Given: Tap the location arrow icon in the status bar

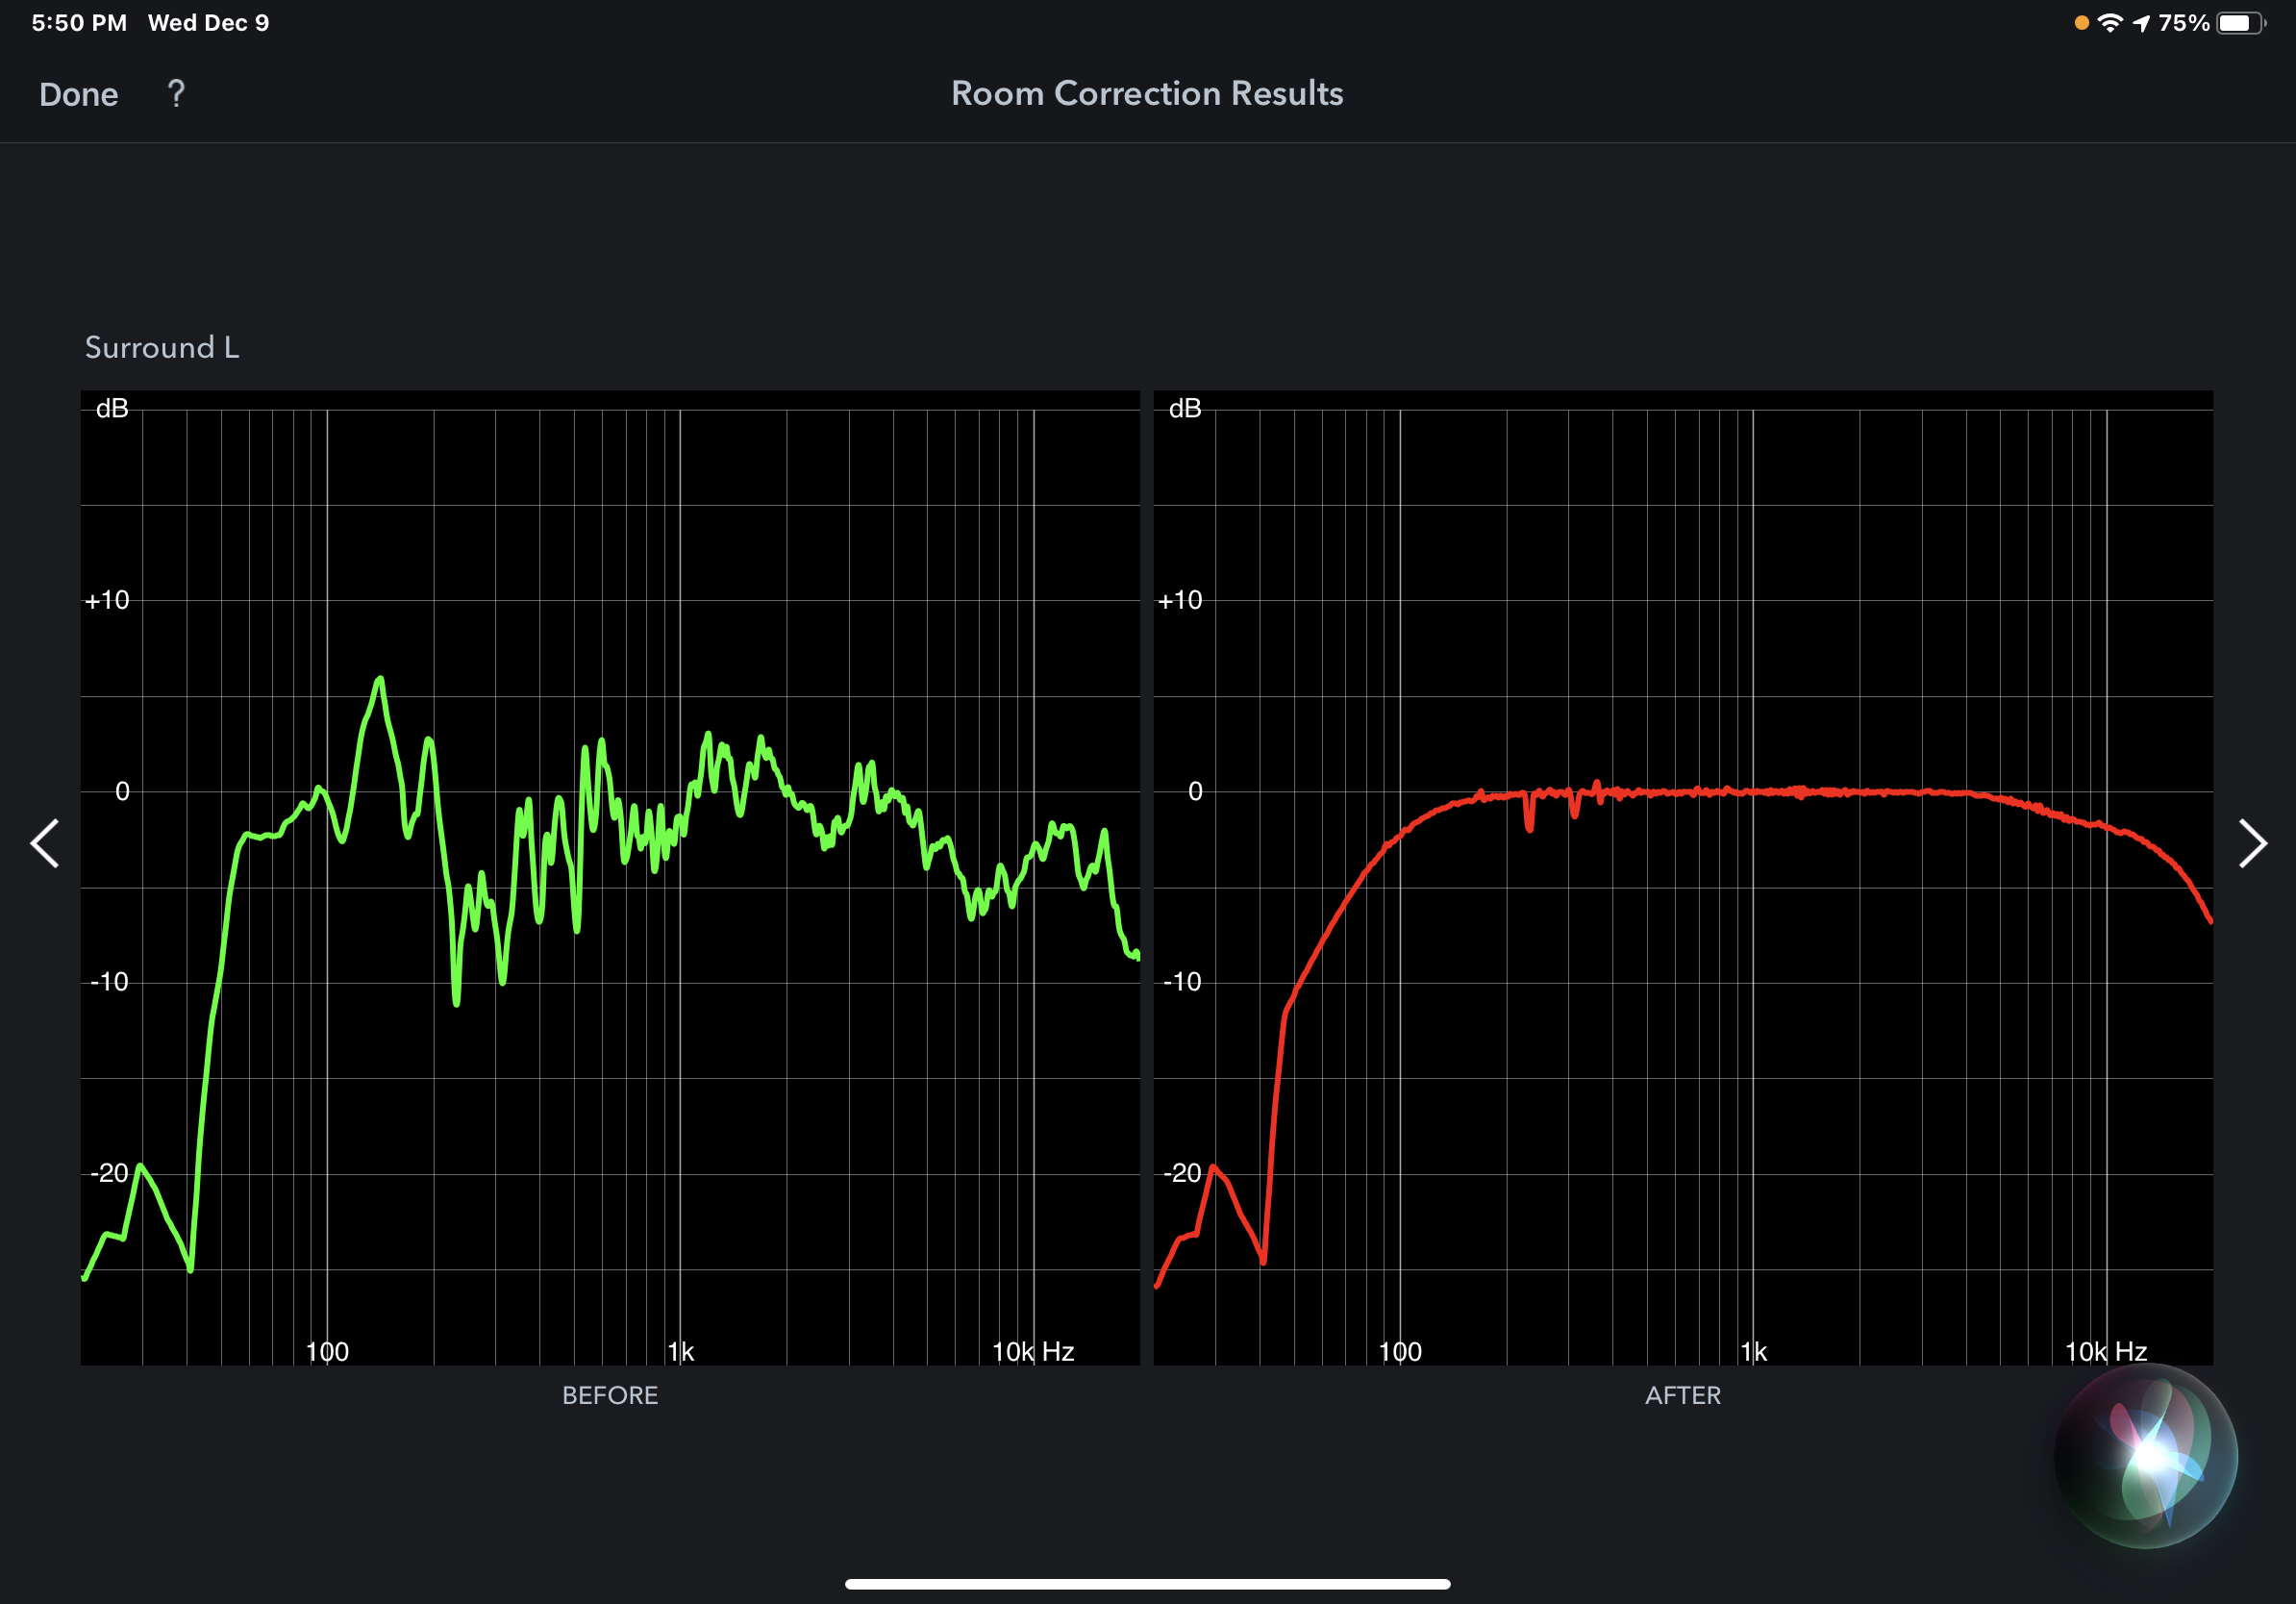Looking at the screenshot, I should [2141, 23].
